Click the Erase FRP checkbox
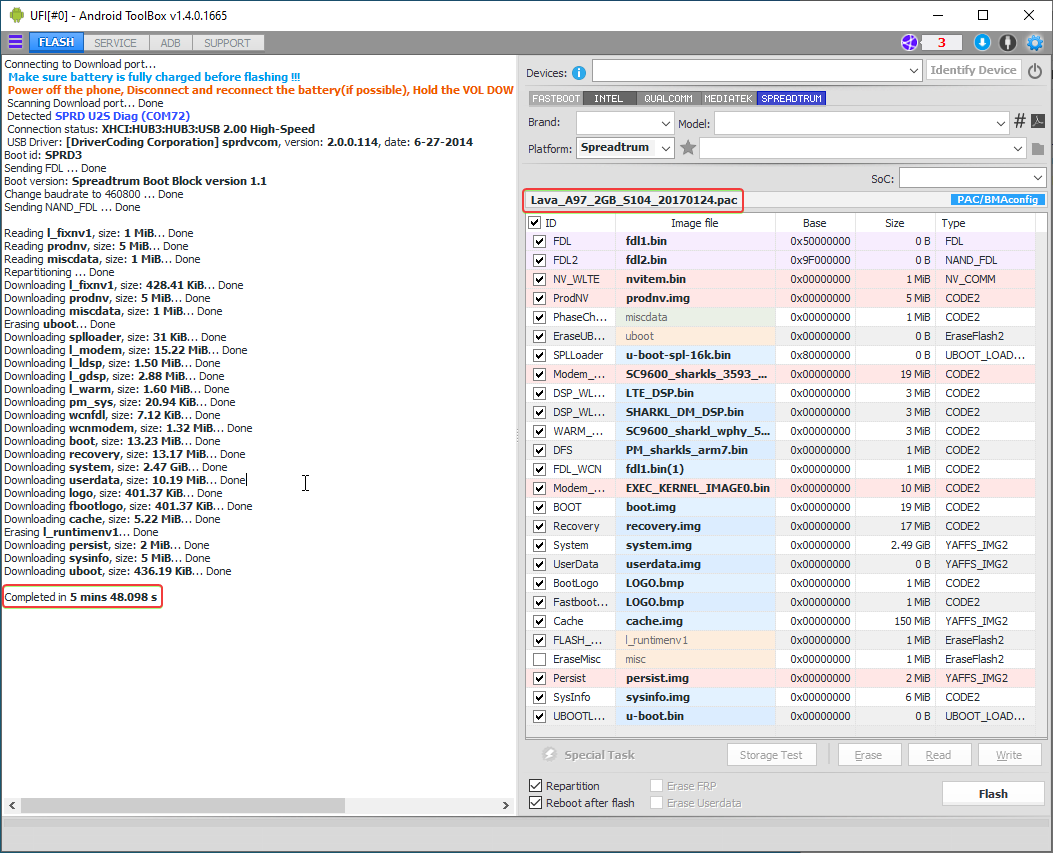The image size is (1053, 853). point(657,785)
